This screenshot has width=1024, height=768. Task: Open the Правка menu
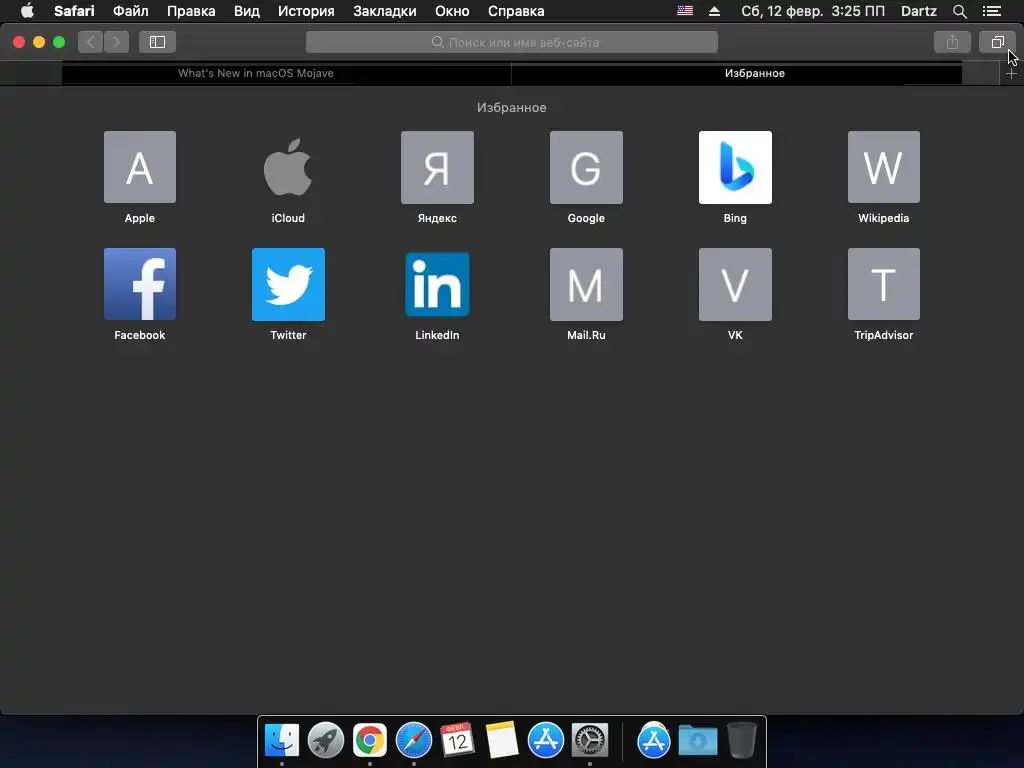coord(191,11)
